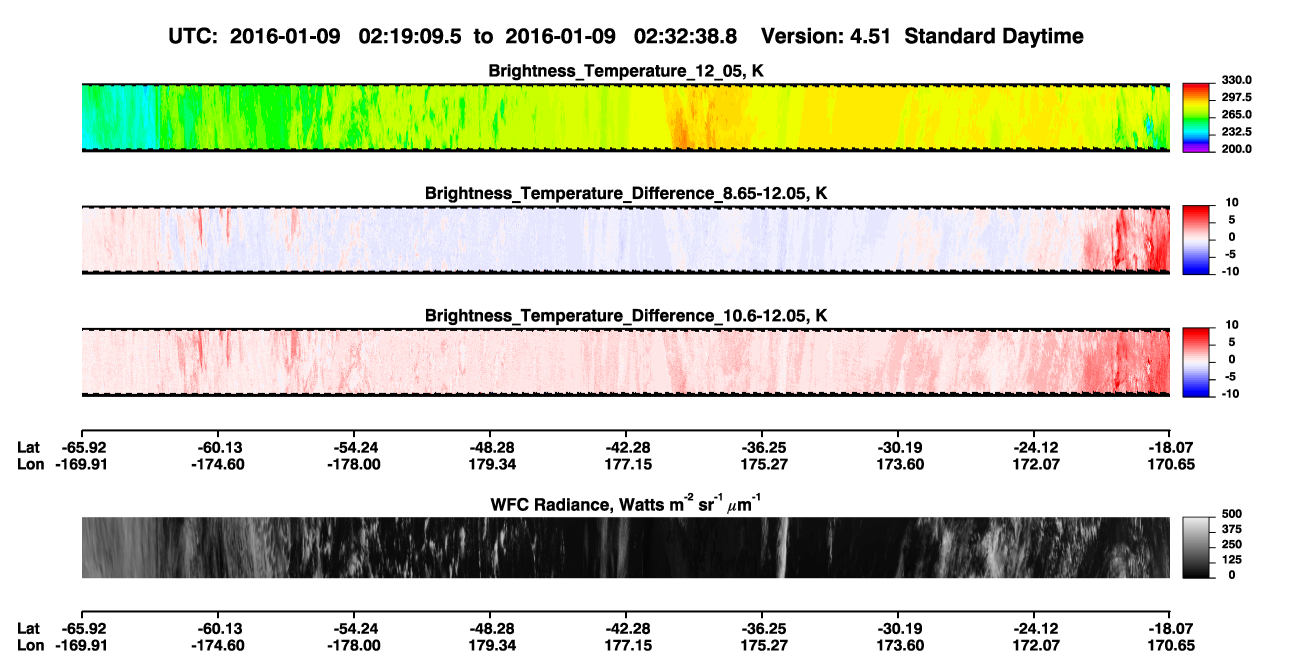The height and width of the screenshot is (667, 1300).
Task: Click the red-blue colorbar beside the 8.65-12.05 panel
Action: click(1197, 239)
